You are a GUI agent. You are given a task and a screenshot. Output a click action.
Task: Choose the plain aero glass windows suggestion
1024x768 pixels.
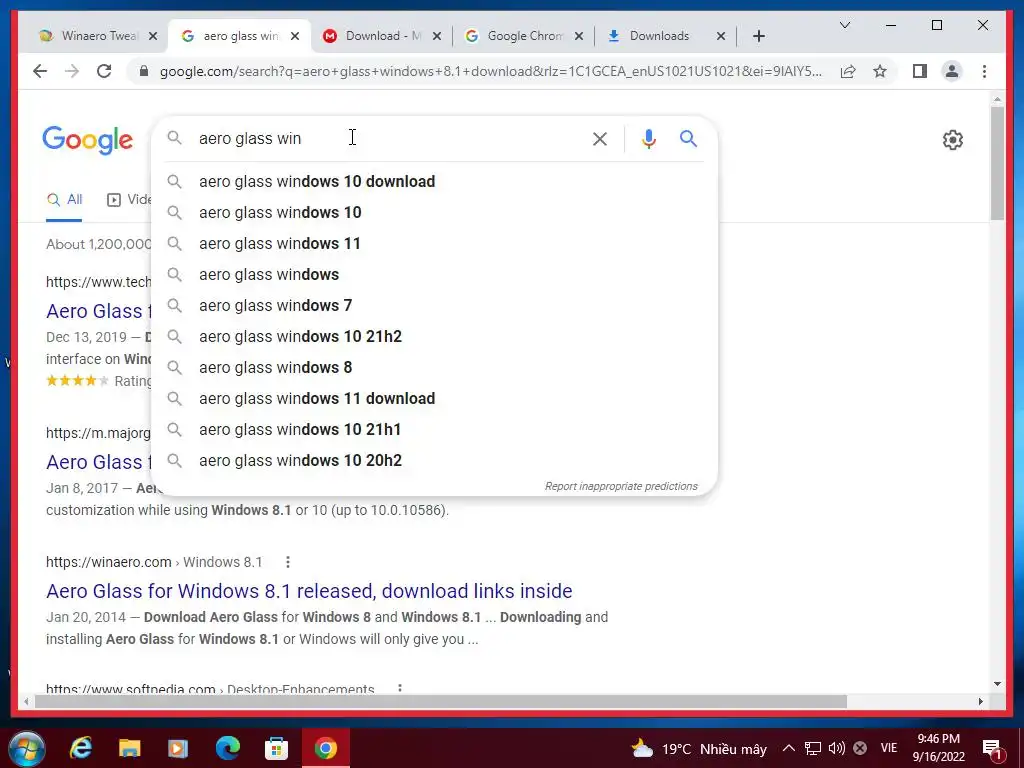pos(434,274)
